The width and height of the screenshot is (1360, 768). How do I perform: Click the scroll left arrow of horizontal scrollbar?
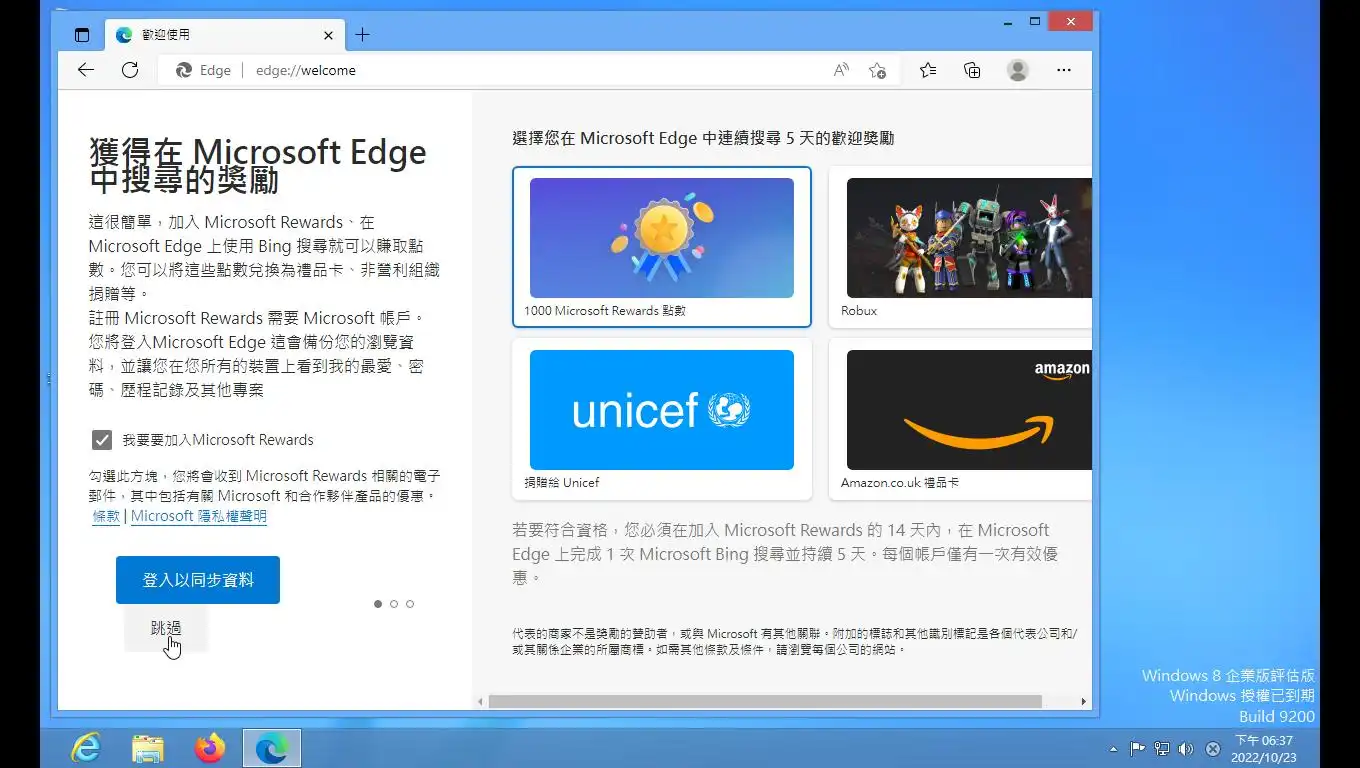480,702
